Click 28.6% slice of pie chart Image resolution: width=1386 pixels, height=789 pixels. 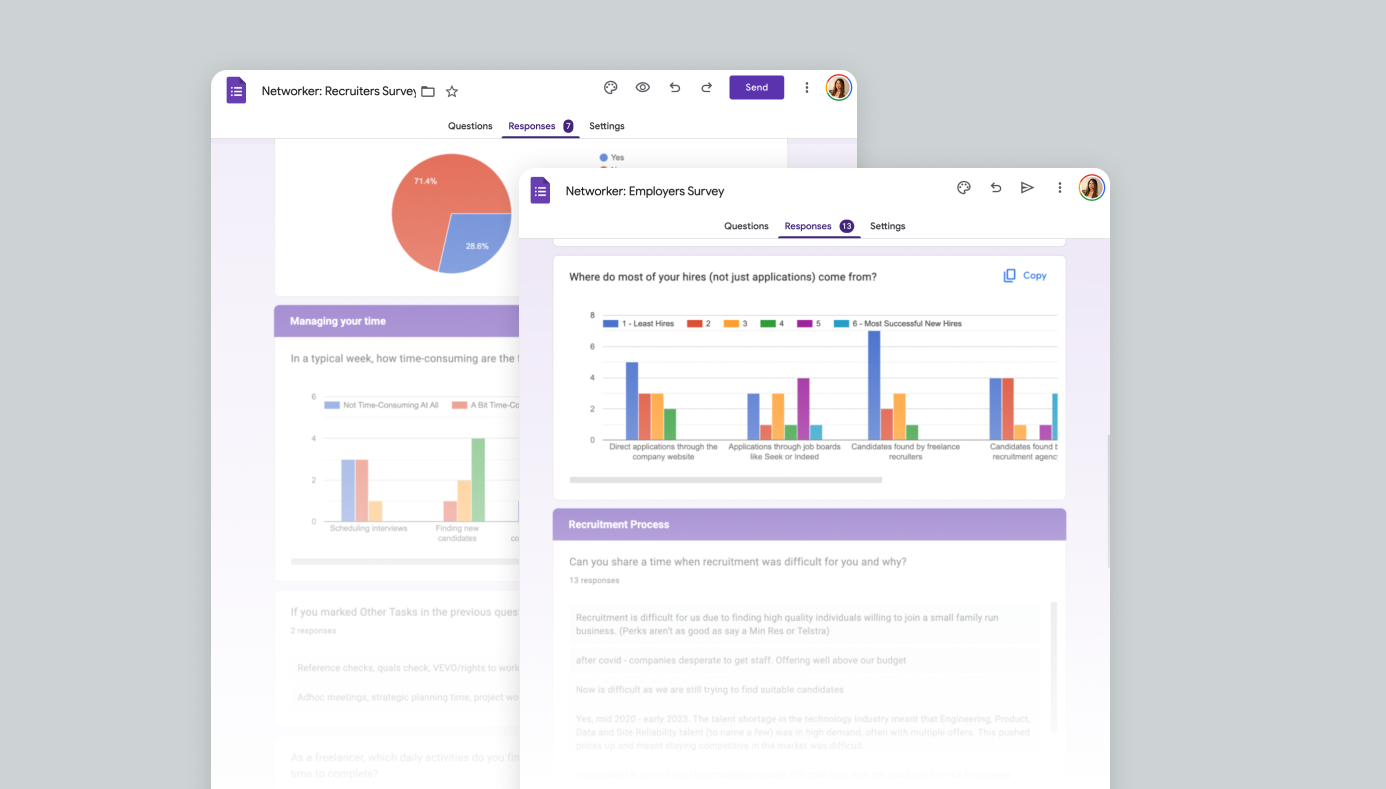(475, 243)
